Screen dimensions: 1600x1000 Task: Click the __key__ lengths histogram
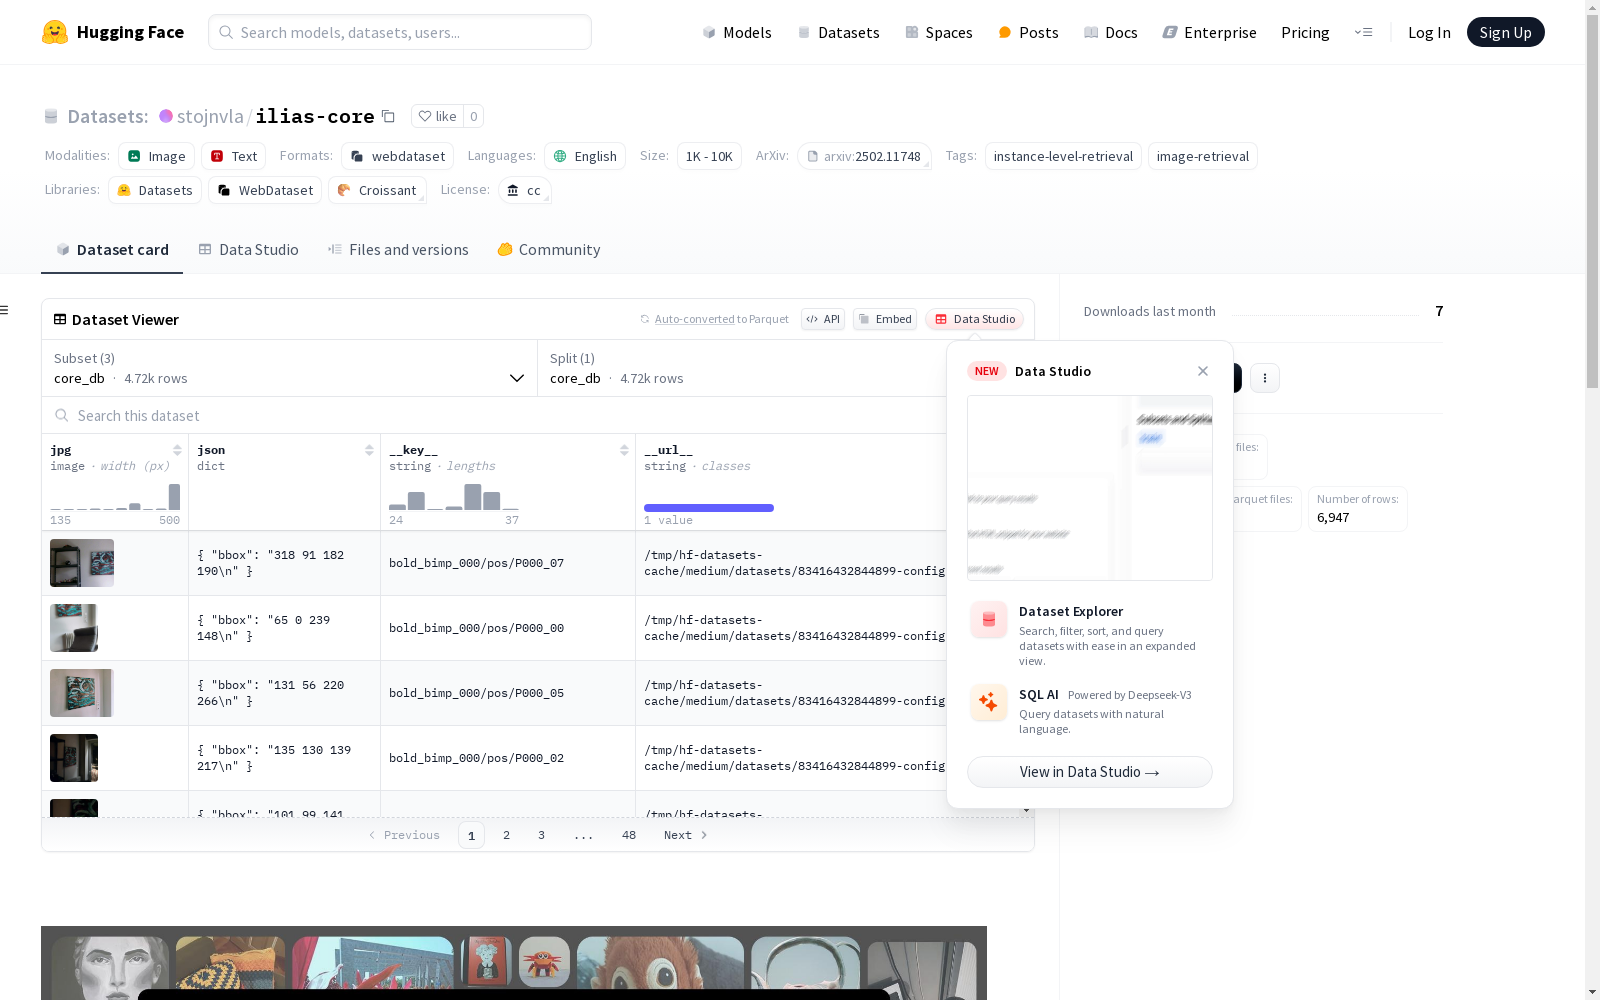point(454,497)
